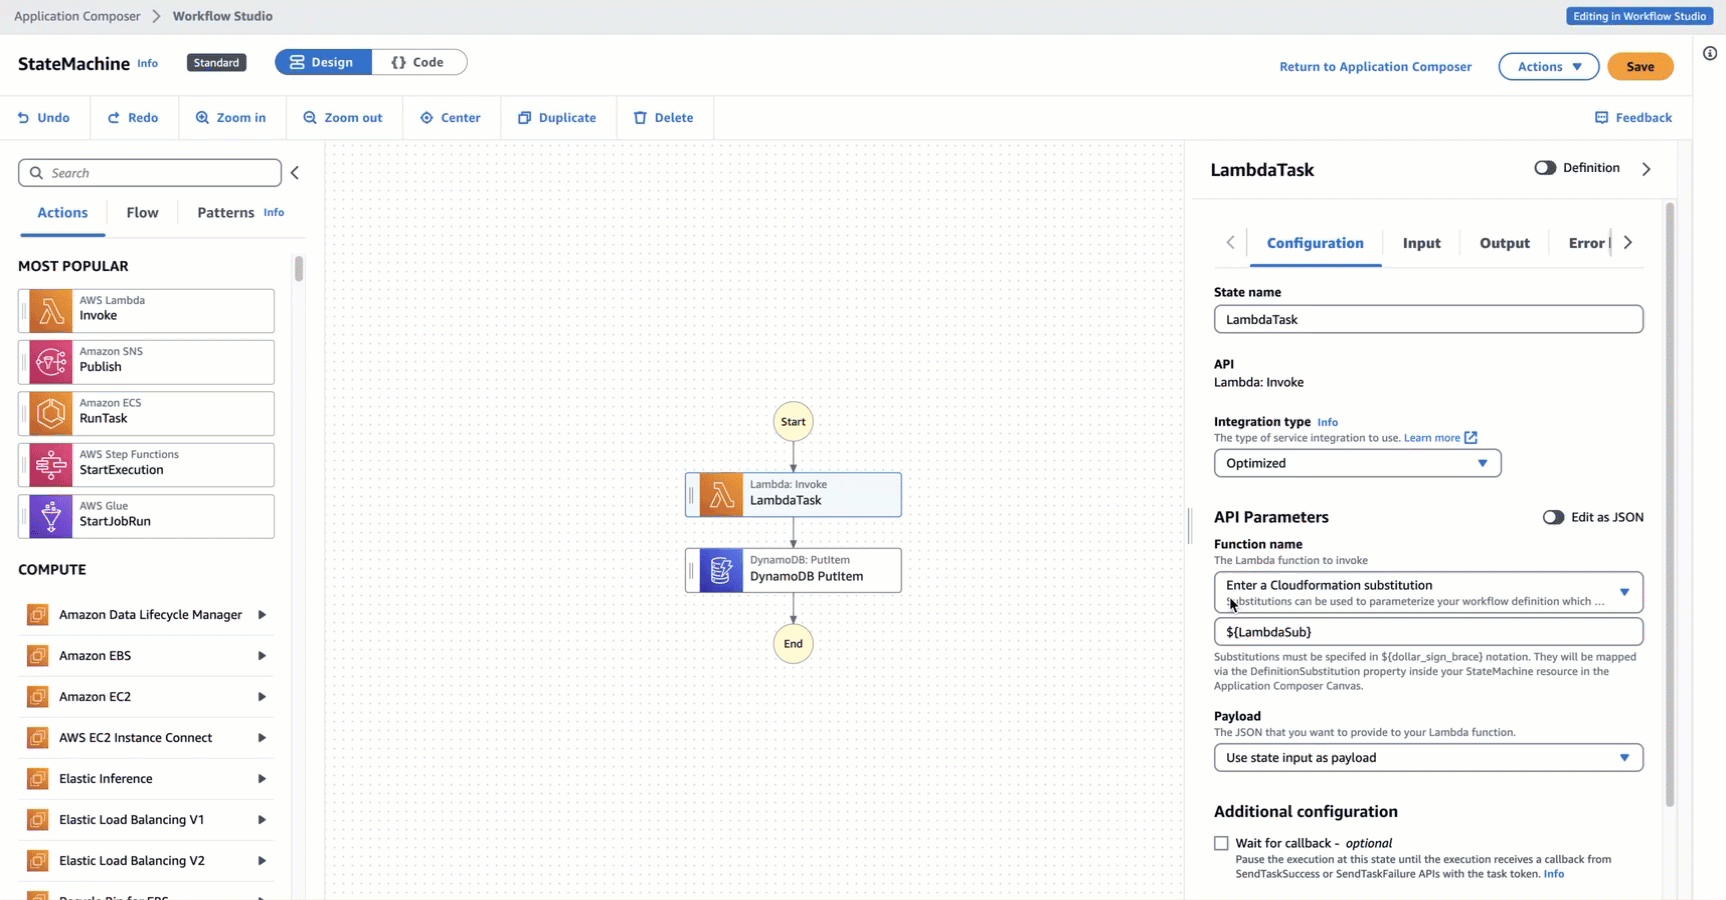
Task: Delete the selected state
Action: tap(664, 117)
